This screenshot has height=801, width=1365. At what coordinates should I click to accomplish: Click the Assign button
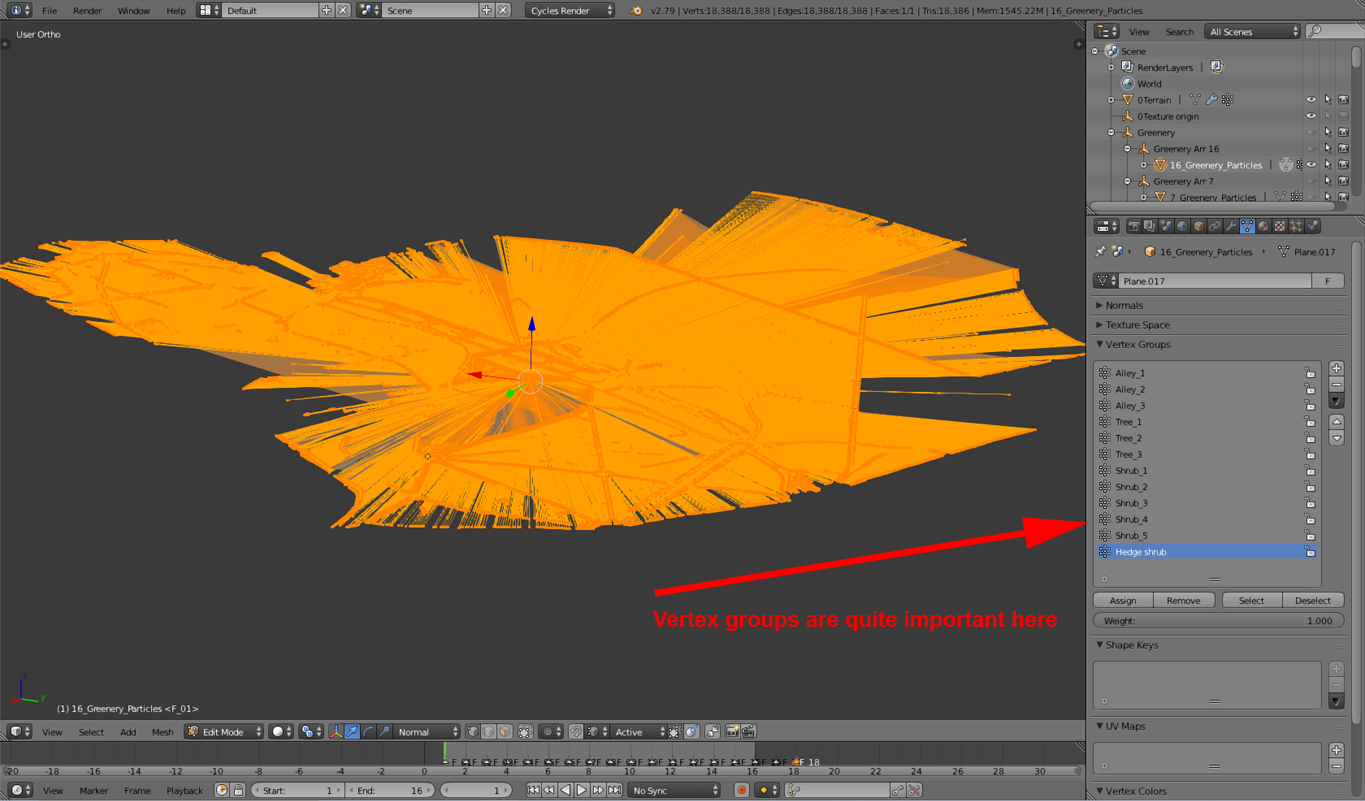tap(1123, 600)
